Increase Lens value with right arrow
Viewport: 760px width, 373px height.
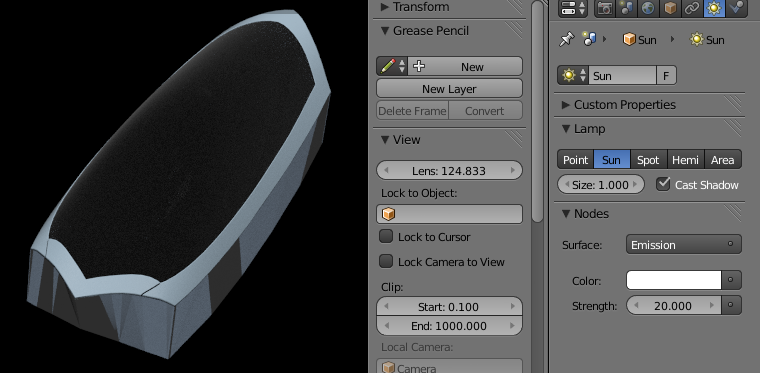[x=513, y=171]
